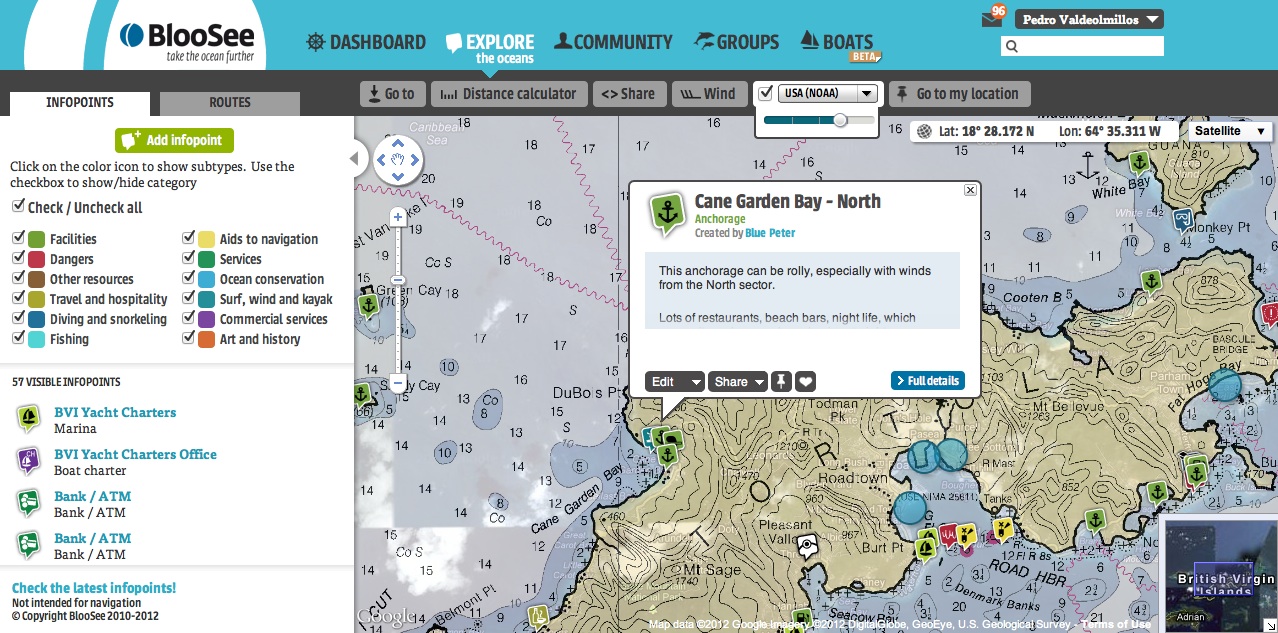Open the Edit dropdown in popup
Screen dimensions: 1278x633
(x=675, y=381)
